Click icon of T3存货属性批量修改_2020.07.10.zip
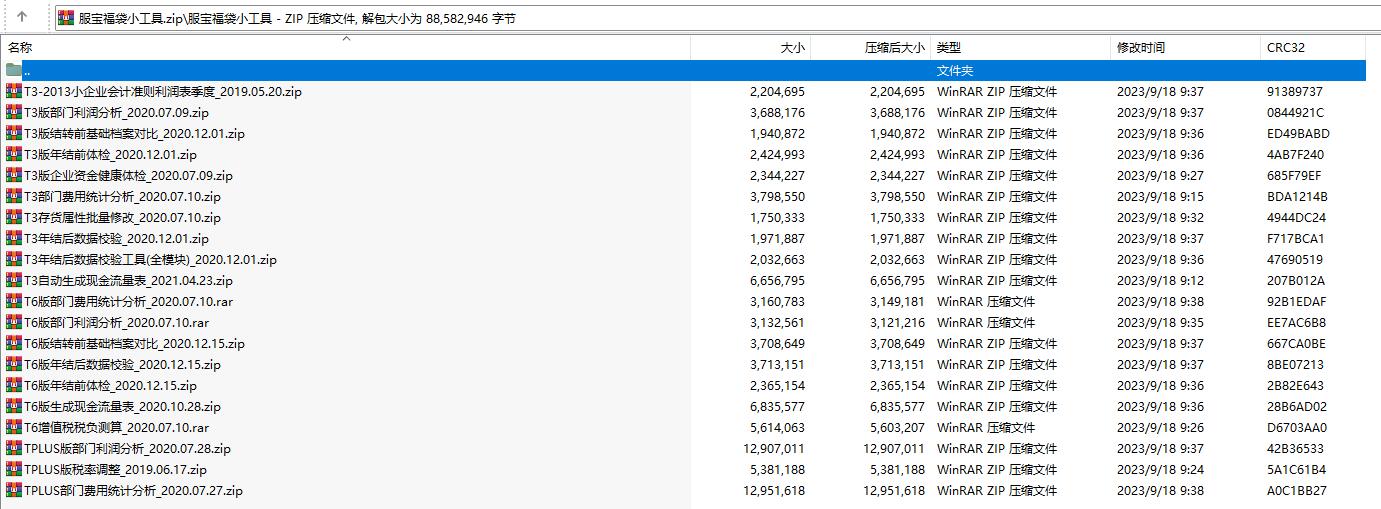The height and width of the screenshot is (509, 1381). [13, 217]
